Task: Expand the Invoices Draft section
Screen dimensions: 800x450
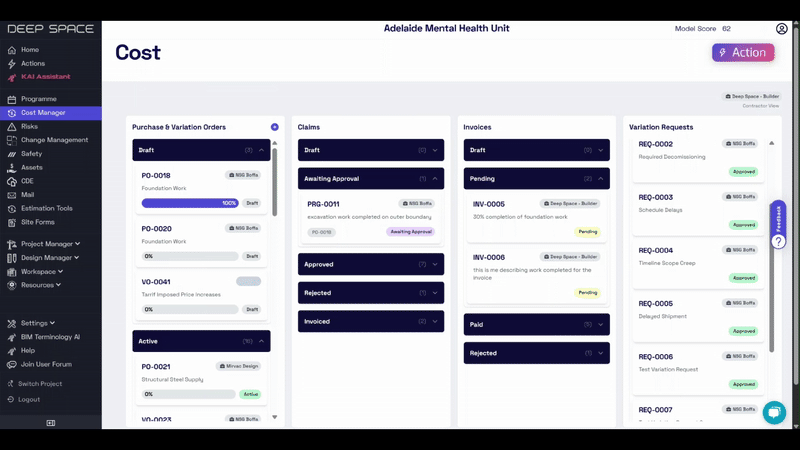Action: click(x=537, y=150)
